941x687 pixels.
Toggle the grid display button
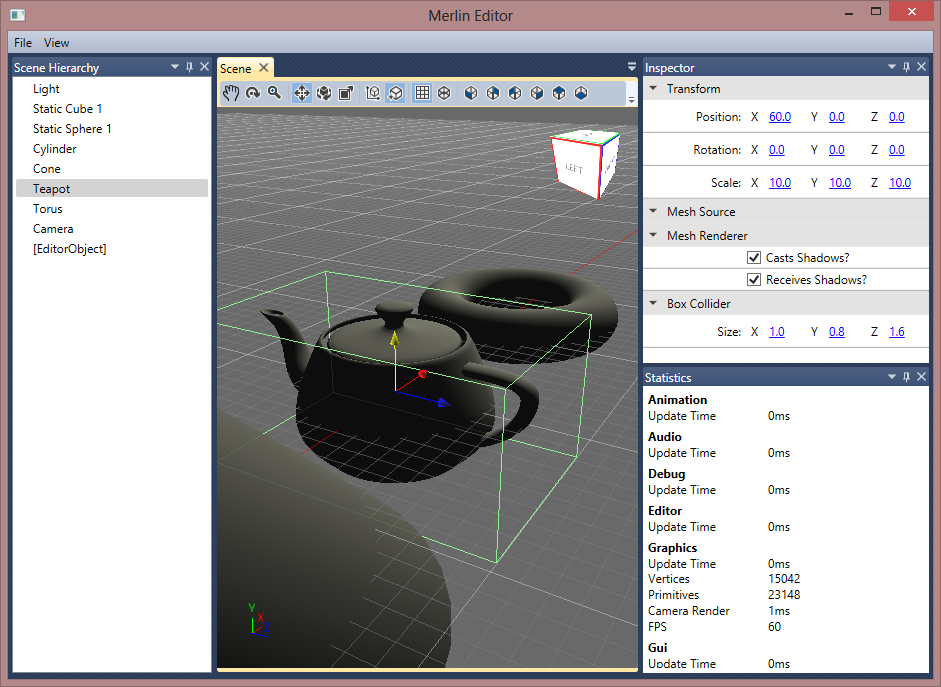tap(422, 93)
